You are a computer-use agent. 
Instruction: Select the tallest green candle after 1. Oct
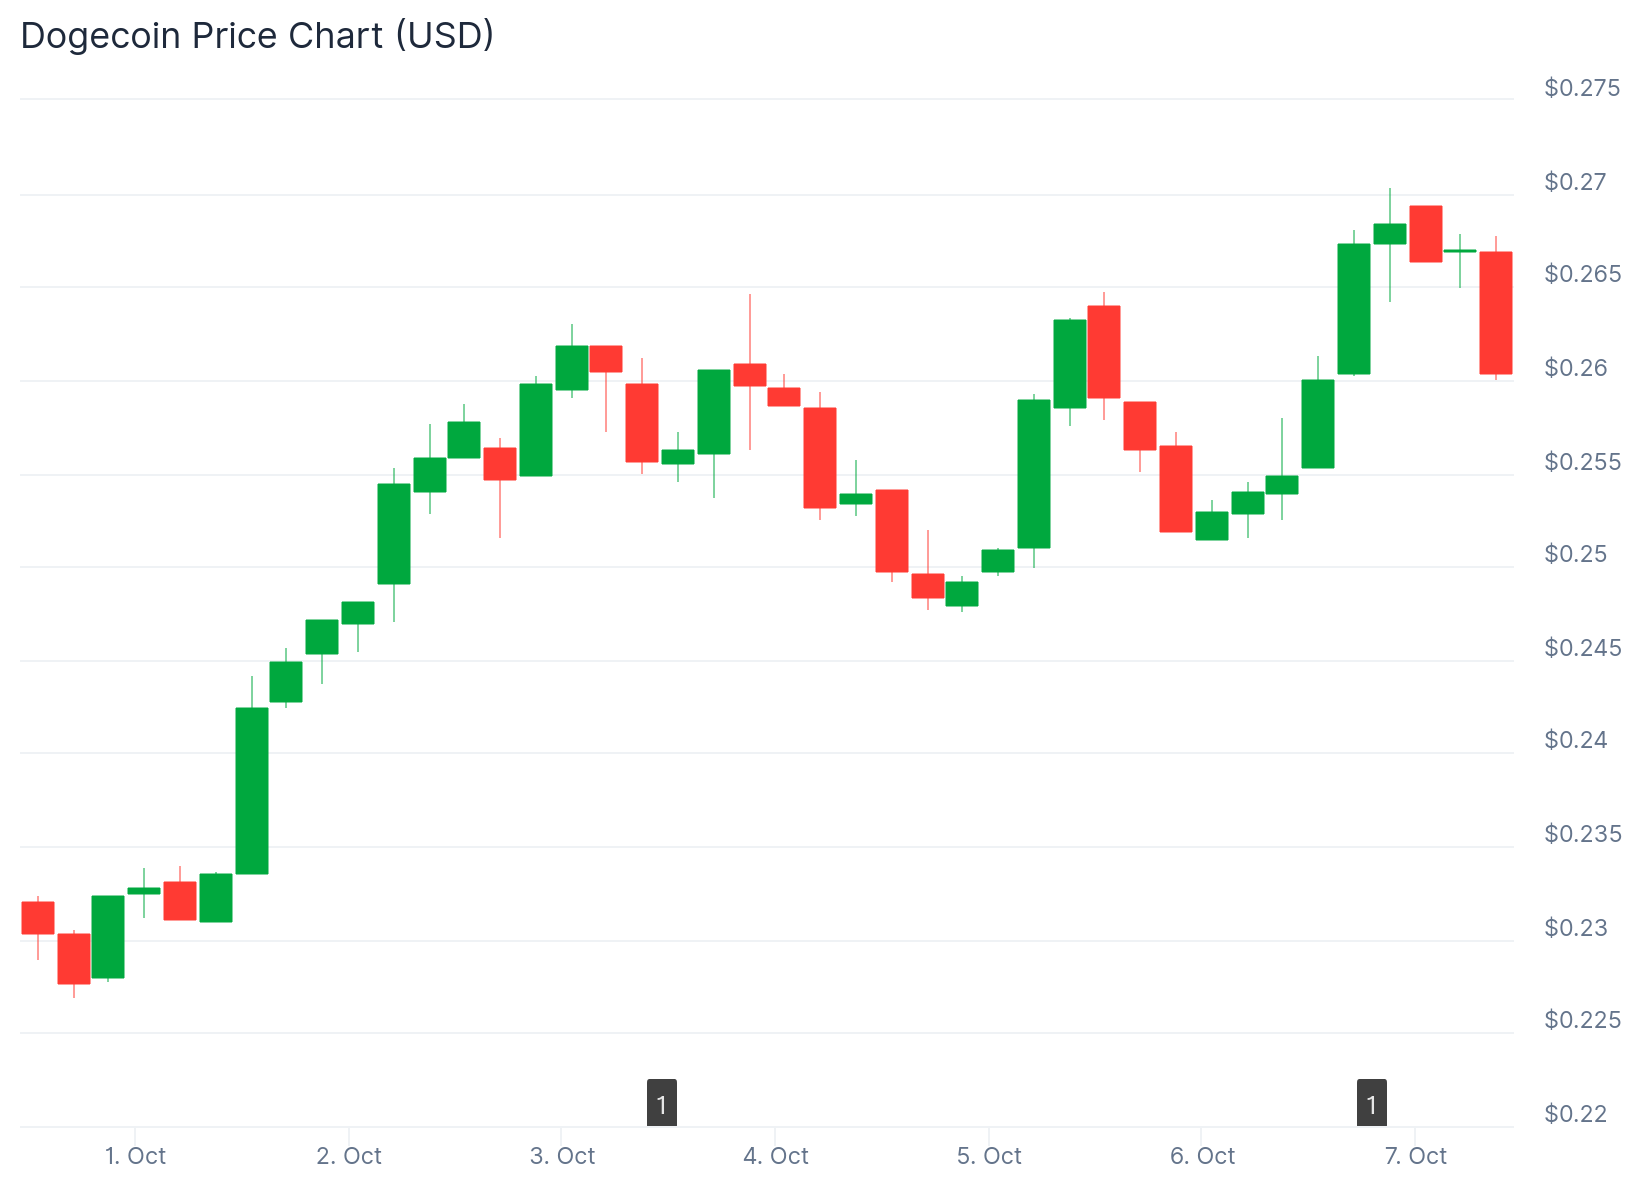pos(252,790)
